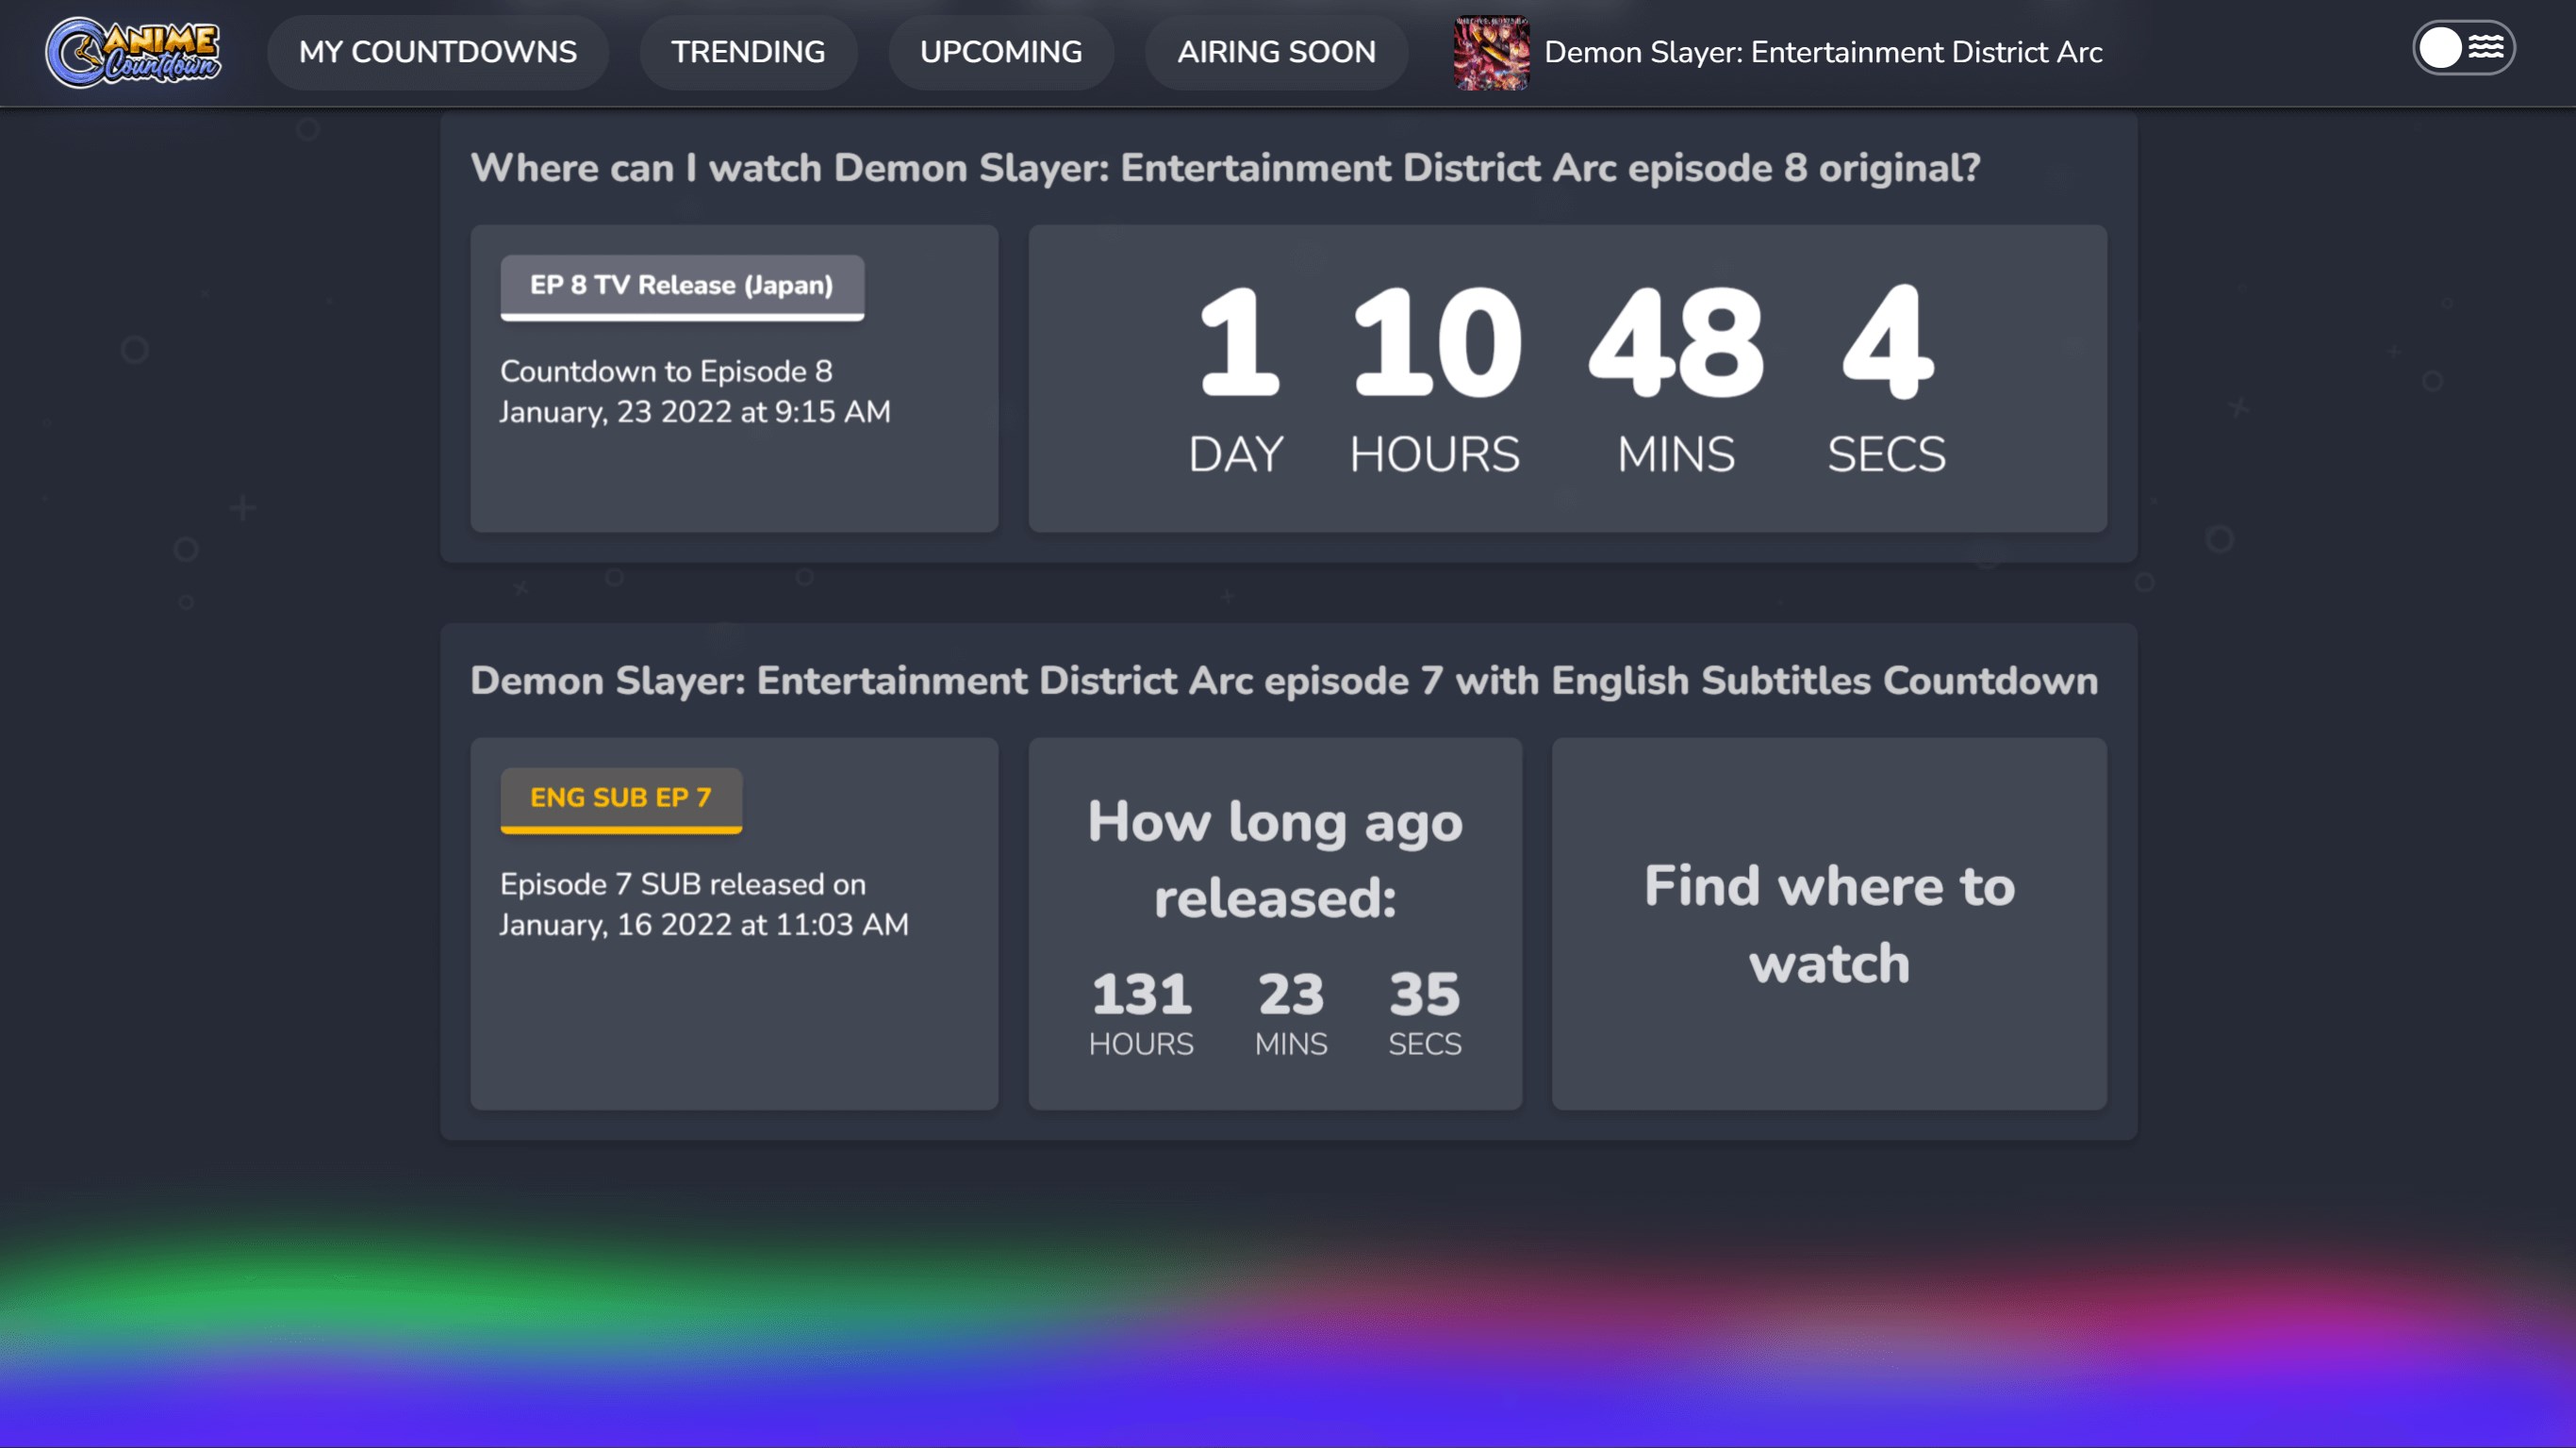Open the UPCOMING section
2576x1448 pixels.
(1000, 52)
